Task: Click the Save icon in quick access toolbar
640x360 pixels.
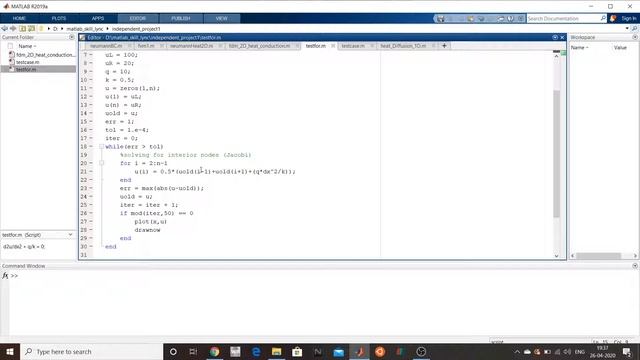Action: [x=441, y=18]
